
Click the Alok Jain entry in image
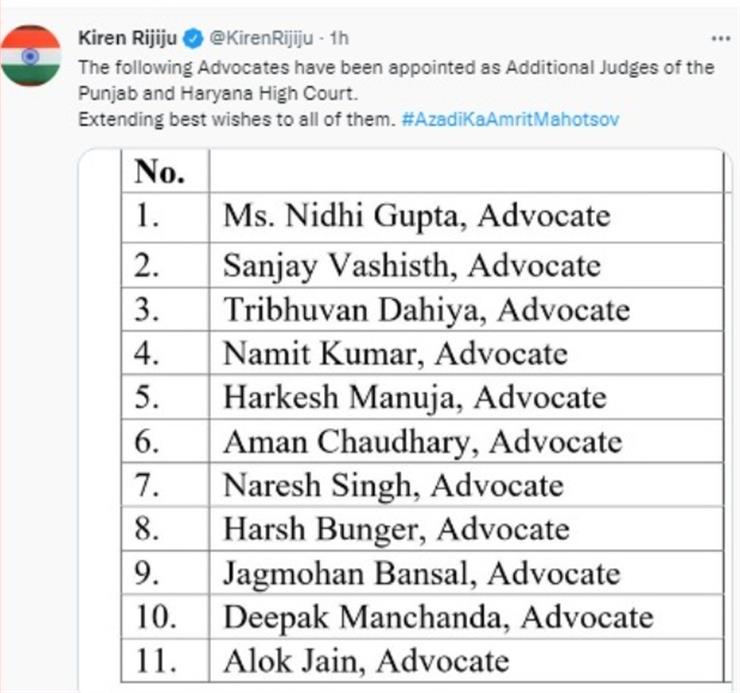[x=366, y=661]
